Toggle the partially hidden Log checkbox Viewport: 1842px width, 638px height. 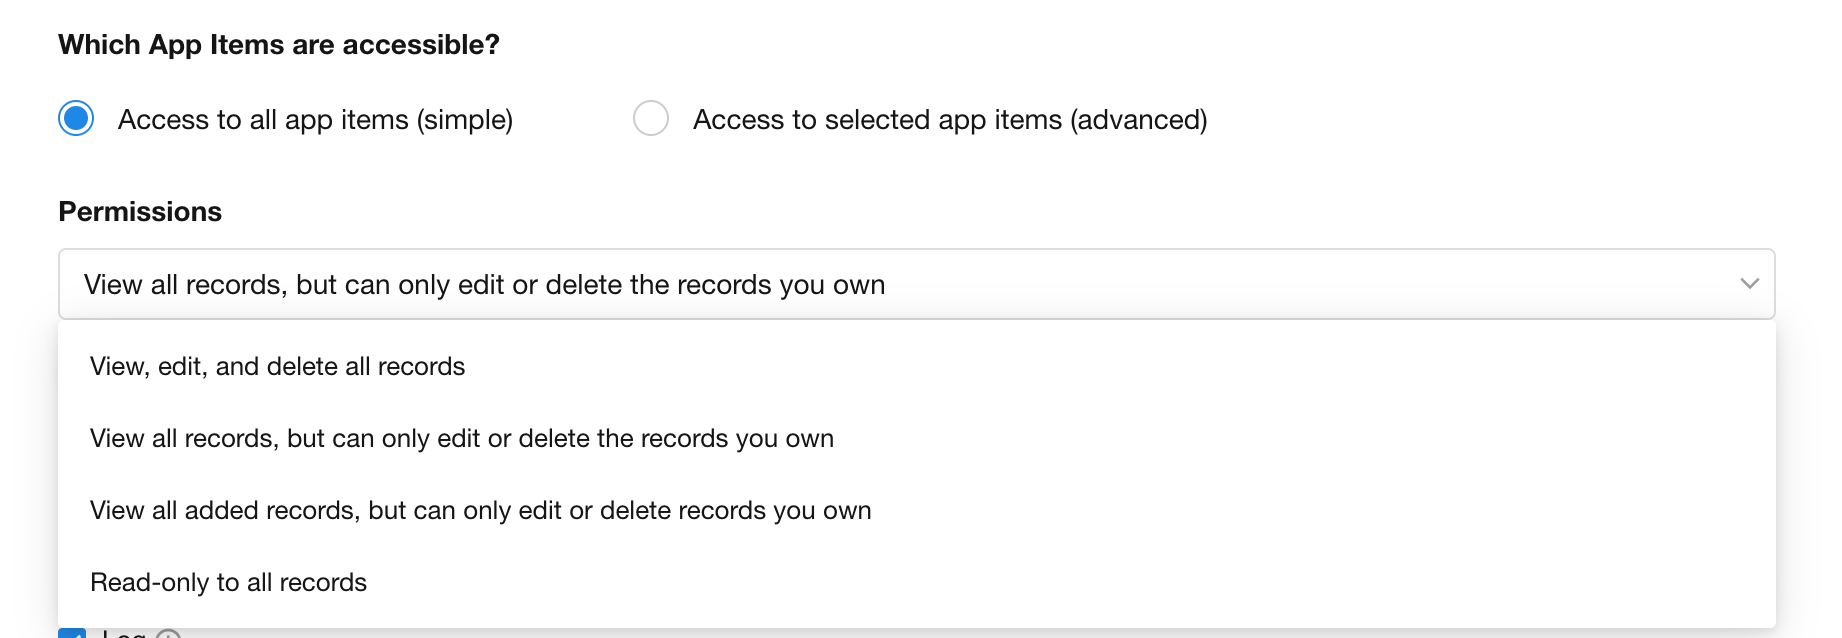72,633
